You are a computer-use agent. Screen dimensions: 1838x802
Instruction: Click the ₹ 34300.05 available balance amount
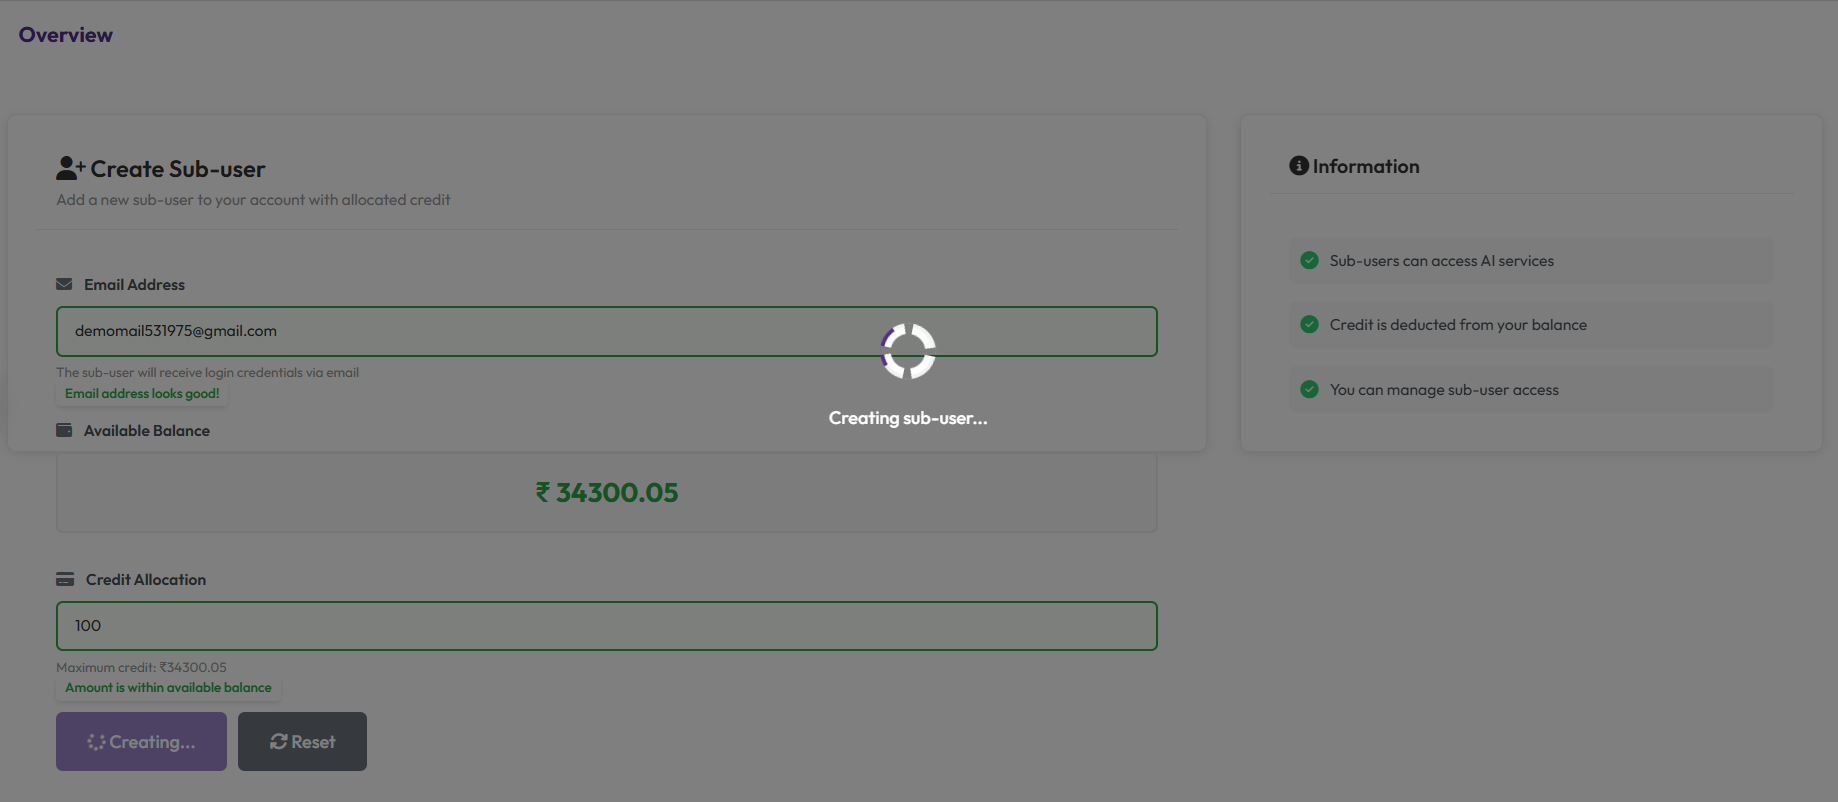(x=607, y=493)
